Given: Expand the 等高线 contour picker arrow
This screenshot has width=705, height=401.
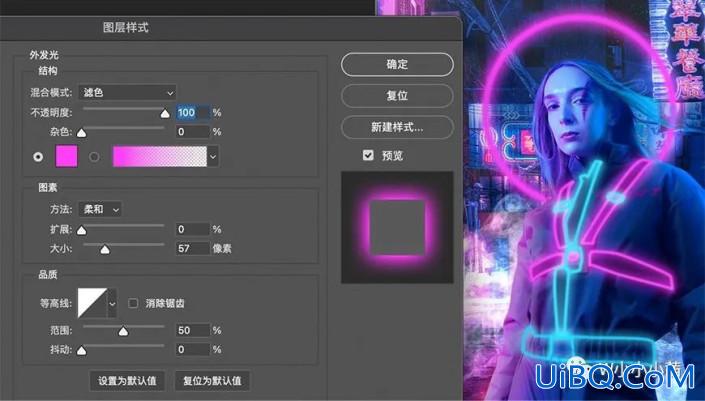Looking at the screenshot, I should (112, 303).
